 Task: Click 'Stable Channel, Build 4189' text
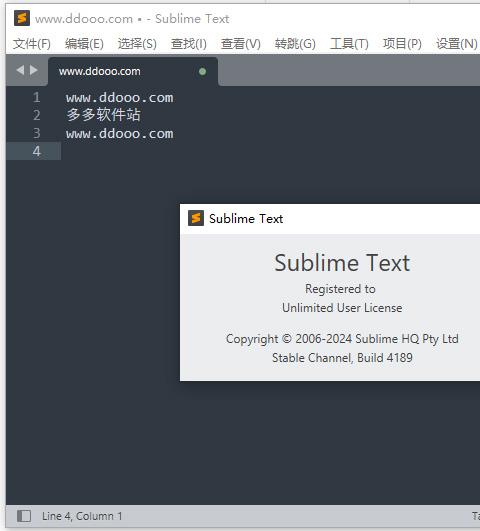click(x=342, y=358)
